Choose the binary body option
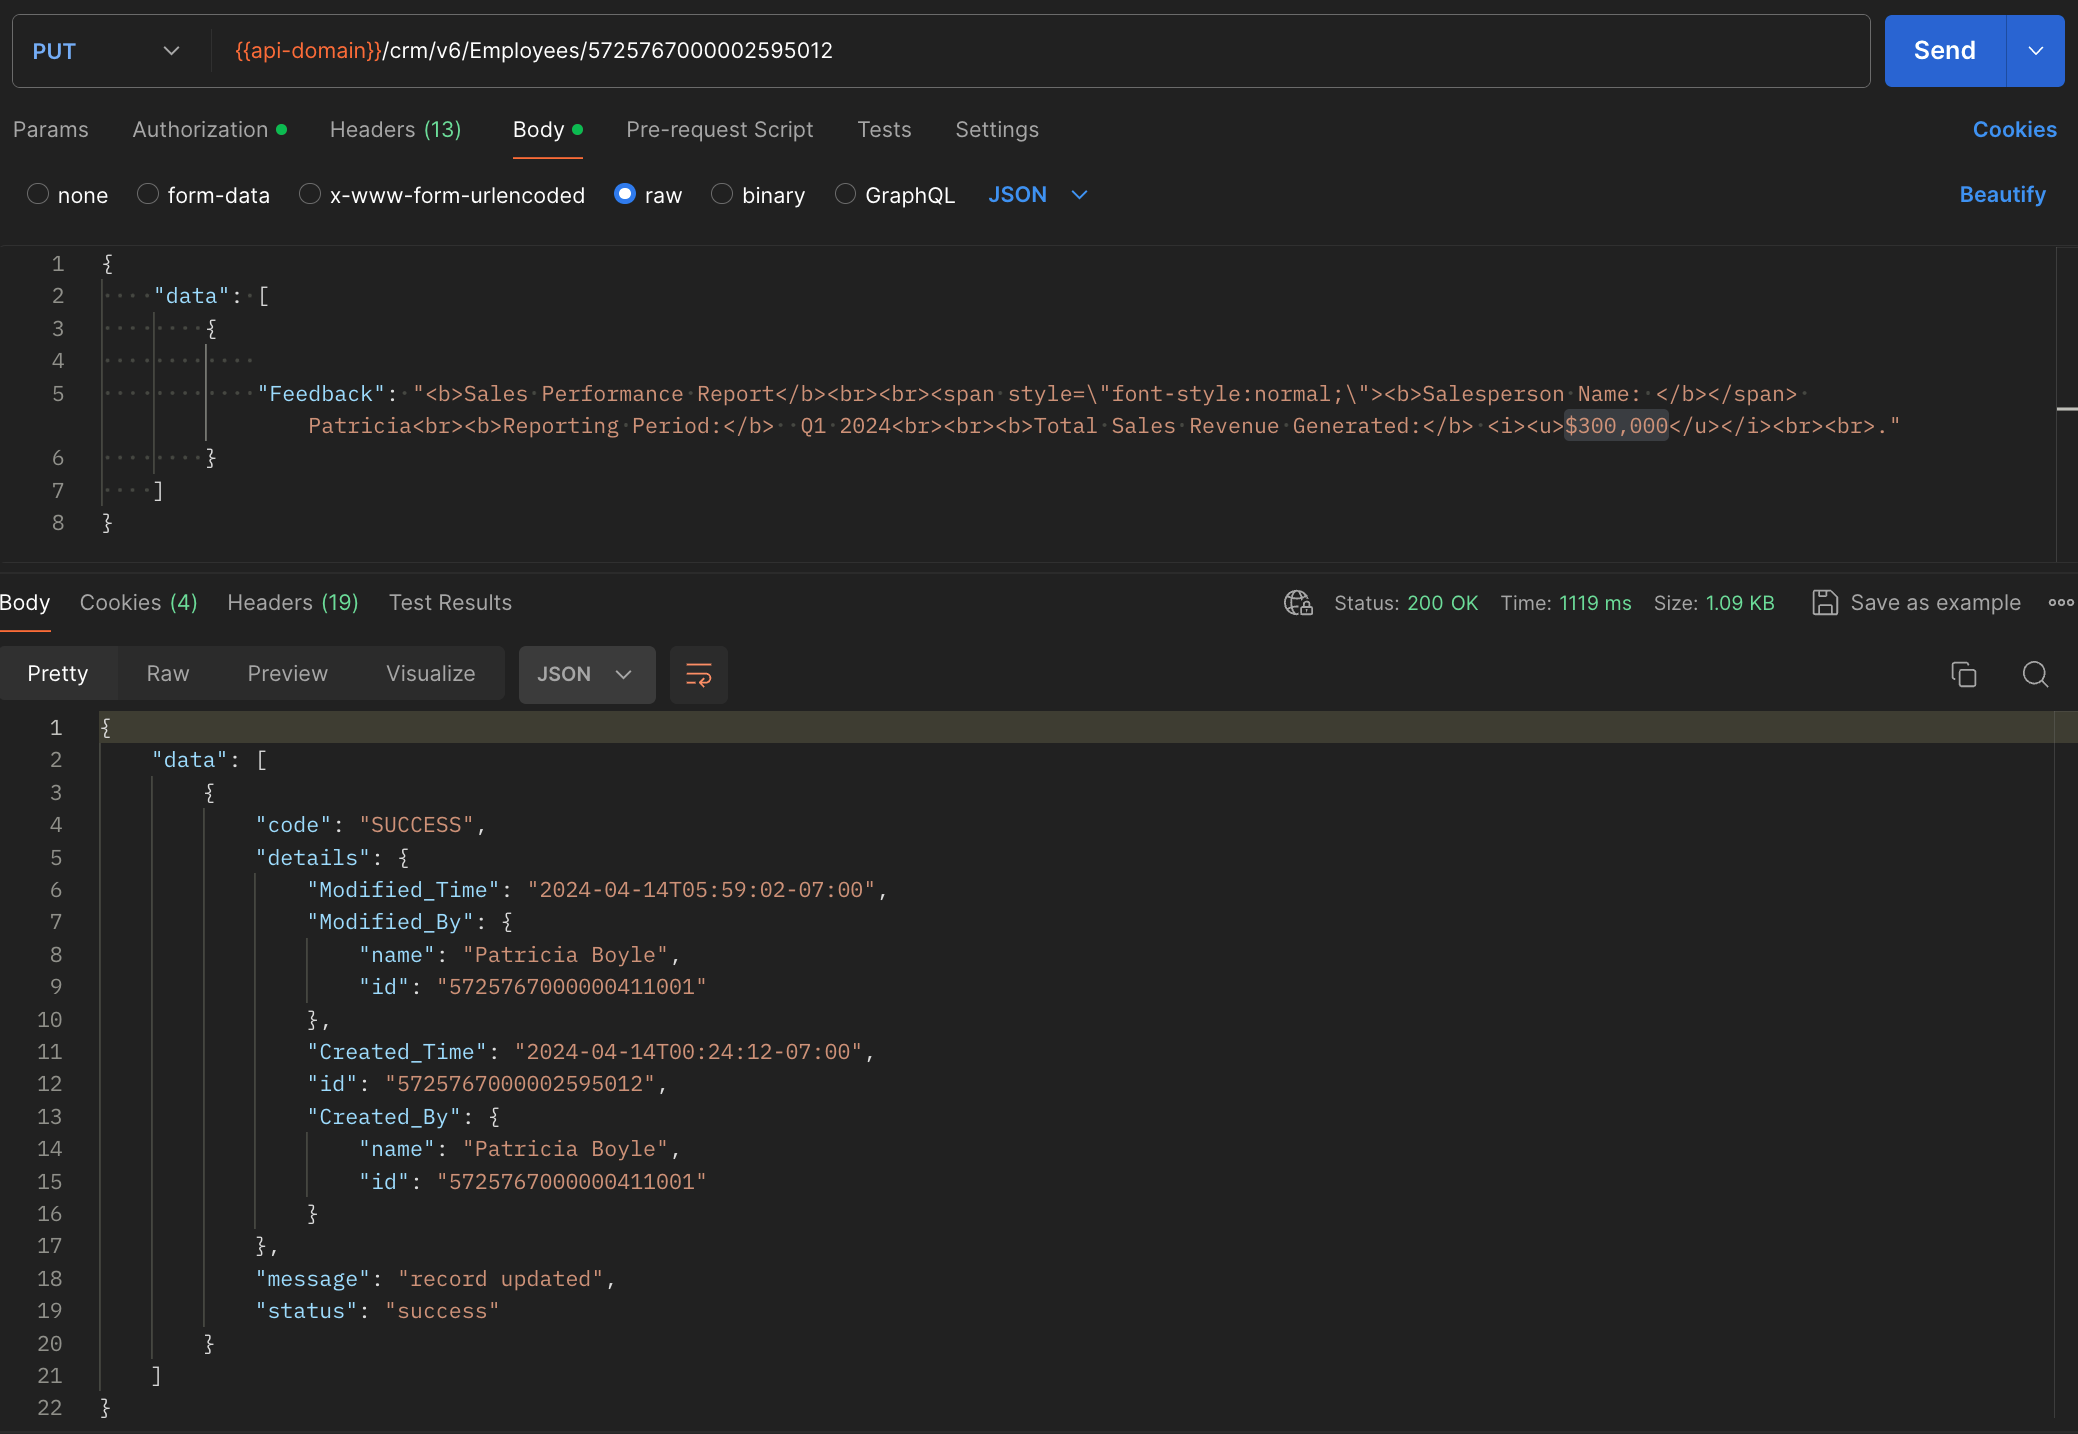 [722, 195]
